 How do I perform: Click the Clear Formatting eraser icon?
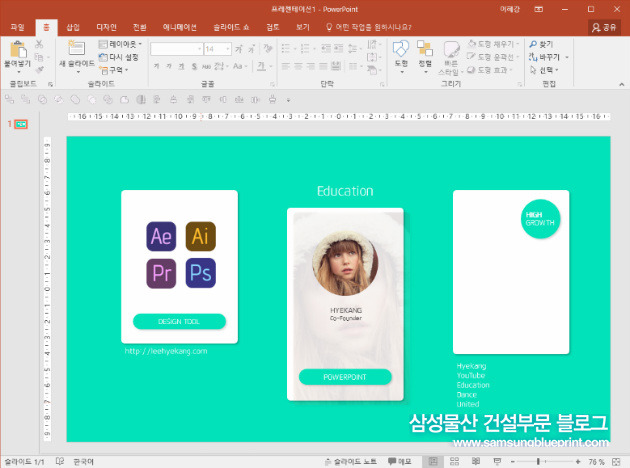(268, 49)
